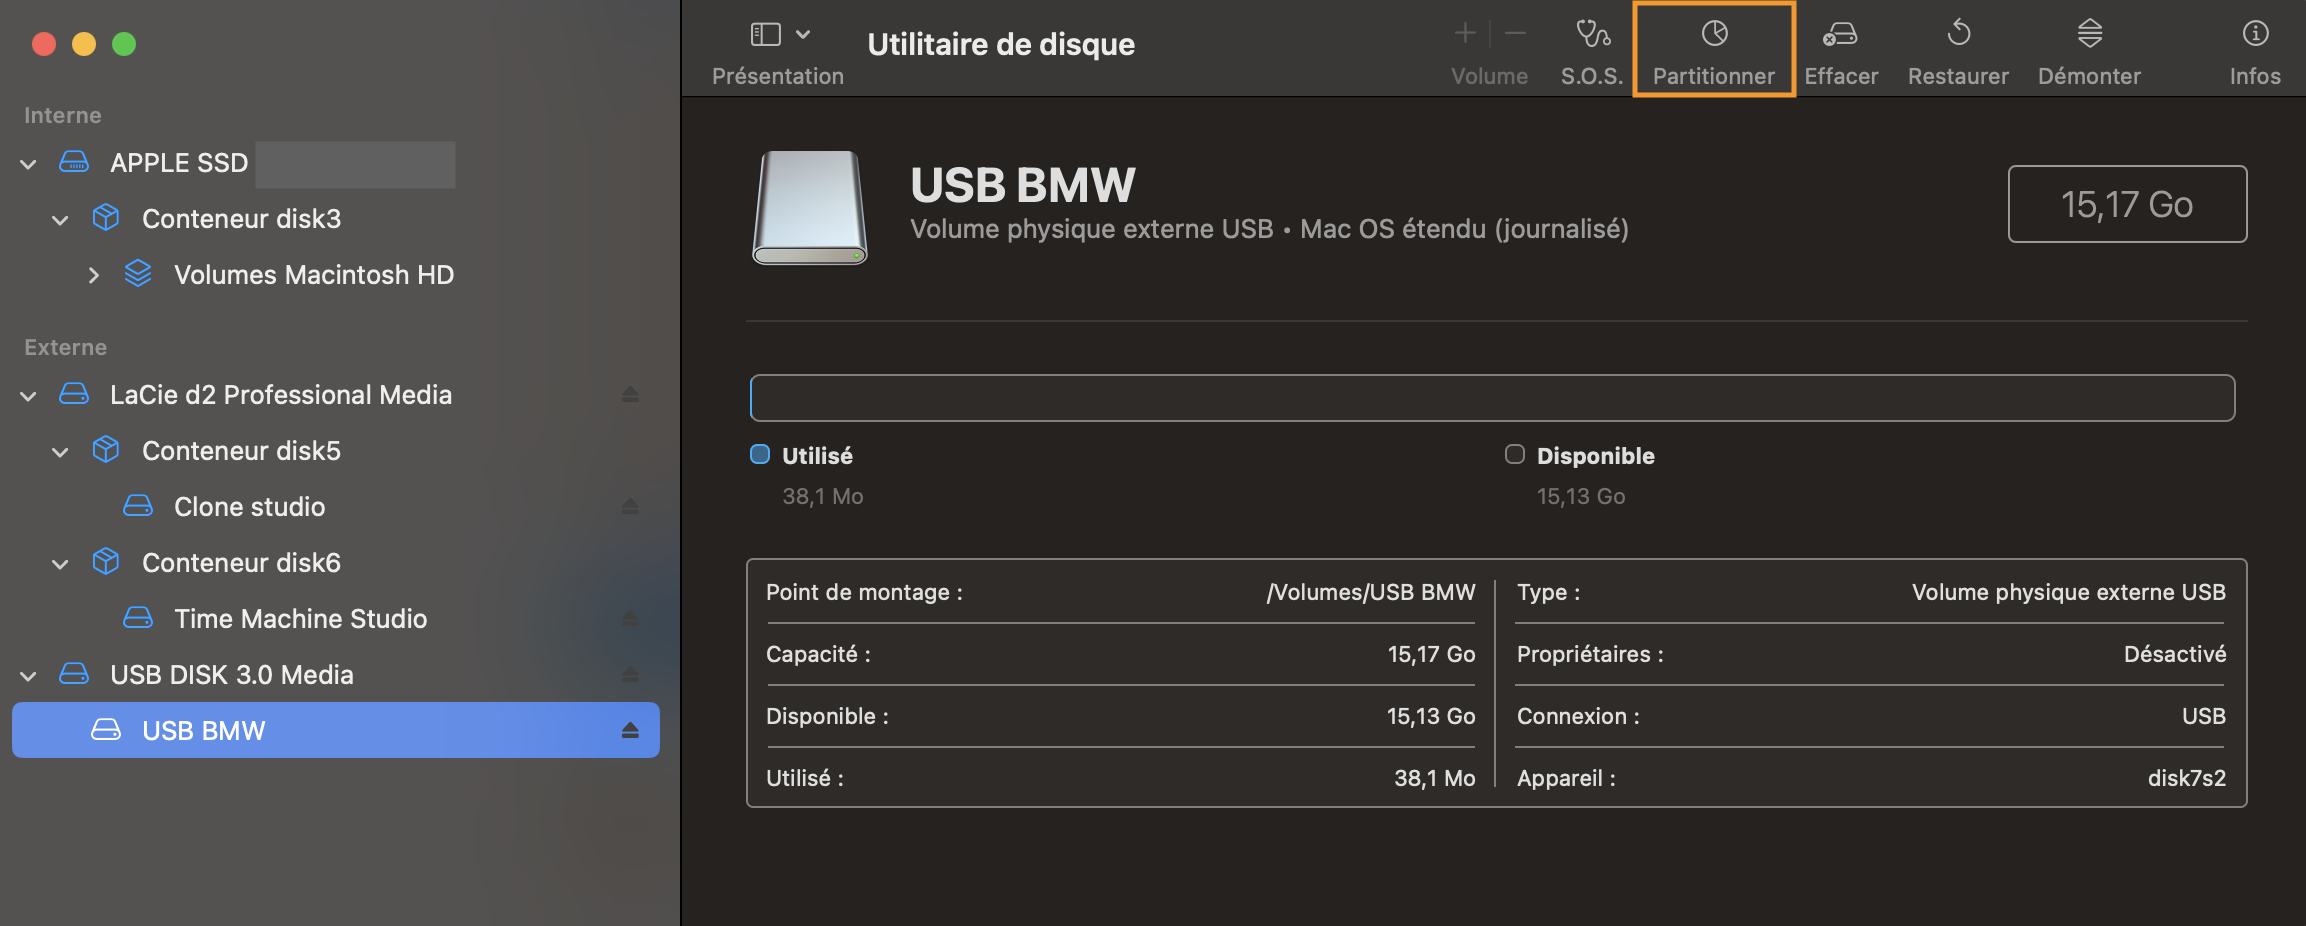
Task: Click the Clone studio drive icon
Action: (x=138, y=506)
